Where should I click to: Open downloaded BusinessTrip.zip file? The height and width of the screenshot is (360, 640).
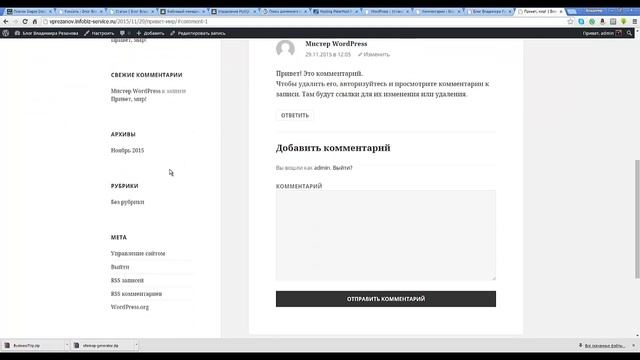33,345
